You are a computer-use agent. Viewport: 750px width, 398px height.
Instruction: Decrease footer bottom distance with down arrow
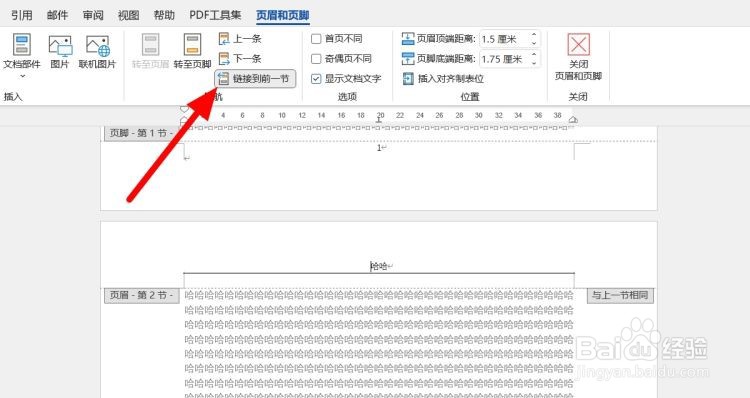click(x=534, y=63)
